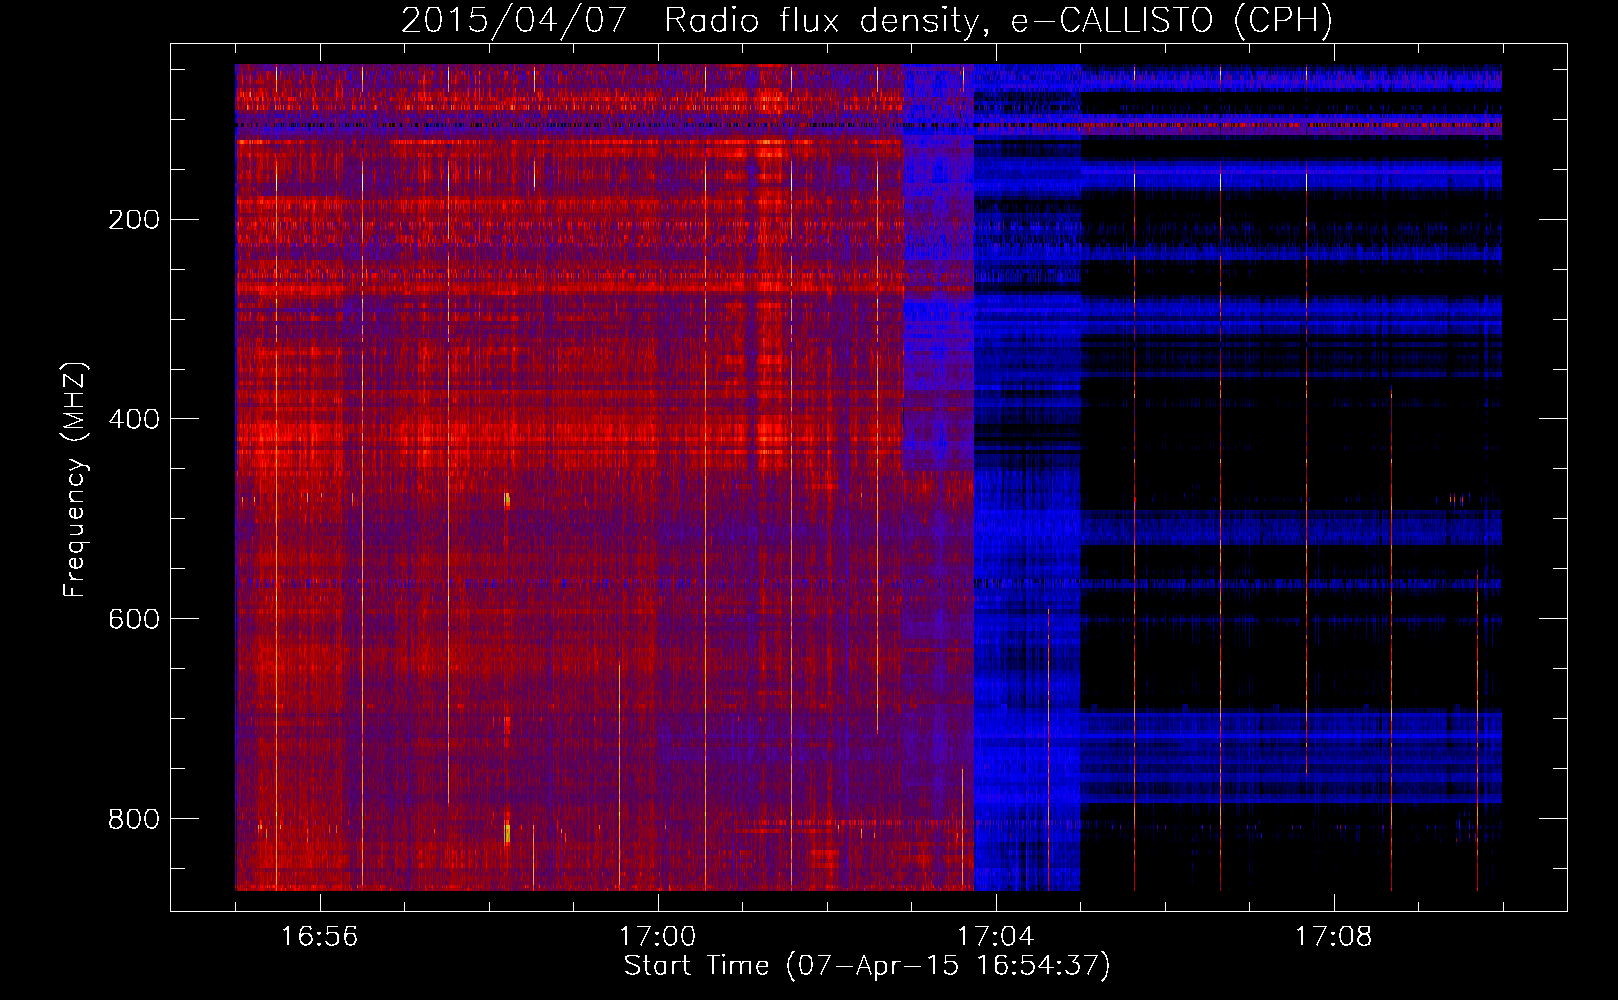Click the '17:00' time tick label
1618x1000 pixels.
coord(657,937)
